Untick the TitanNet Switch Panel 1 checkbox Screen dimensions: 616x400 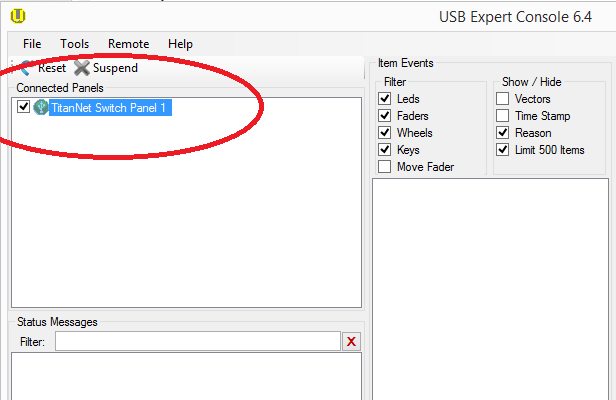[24, 106]
